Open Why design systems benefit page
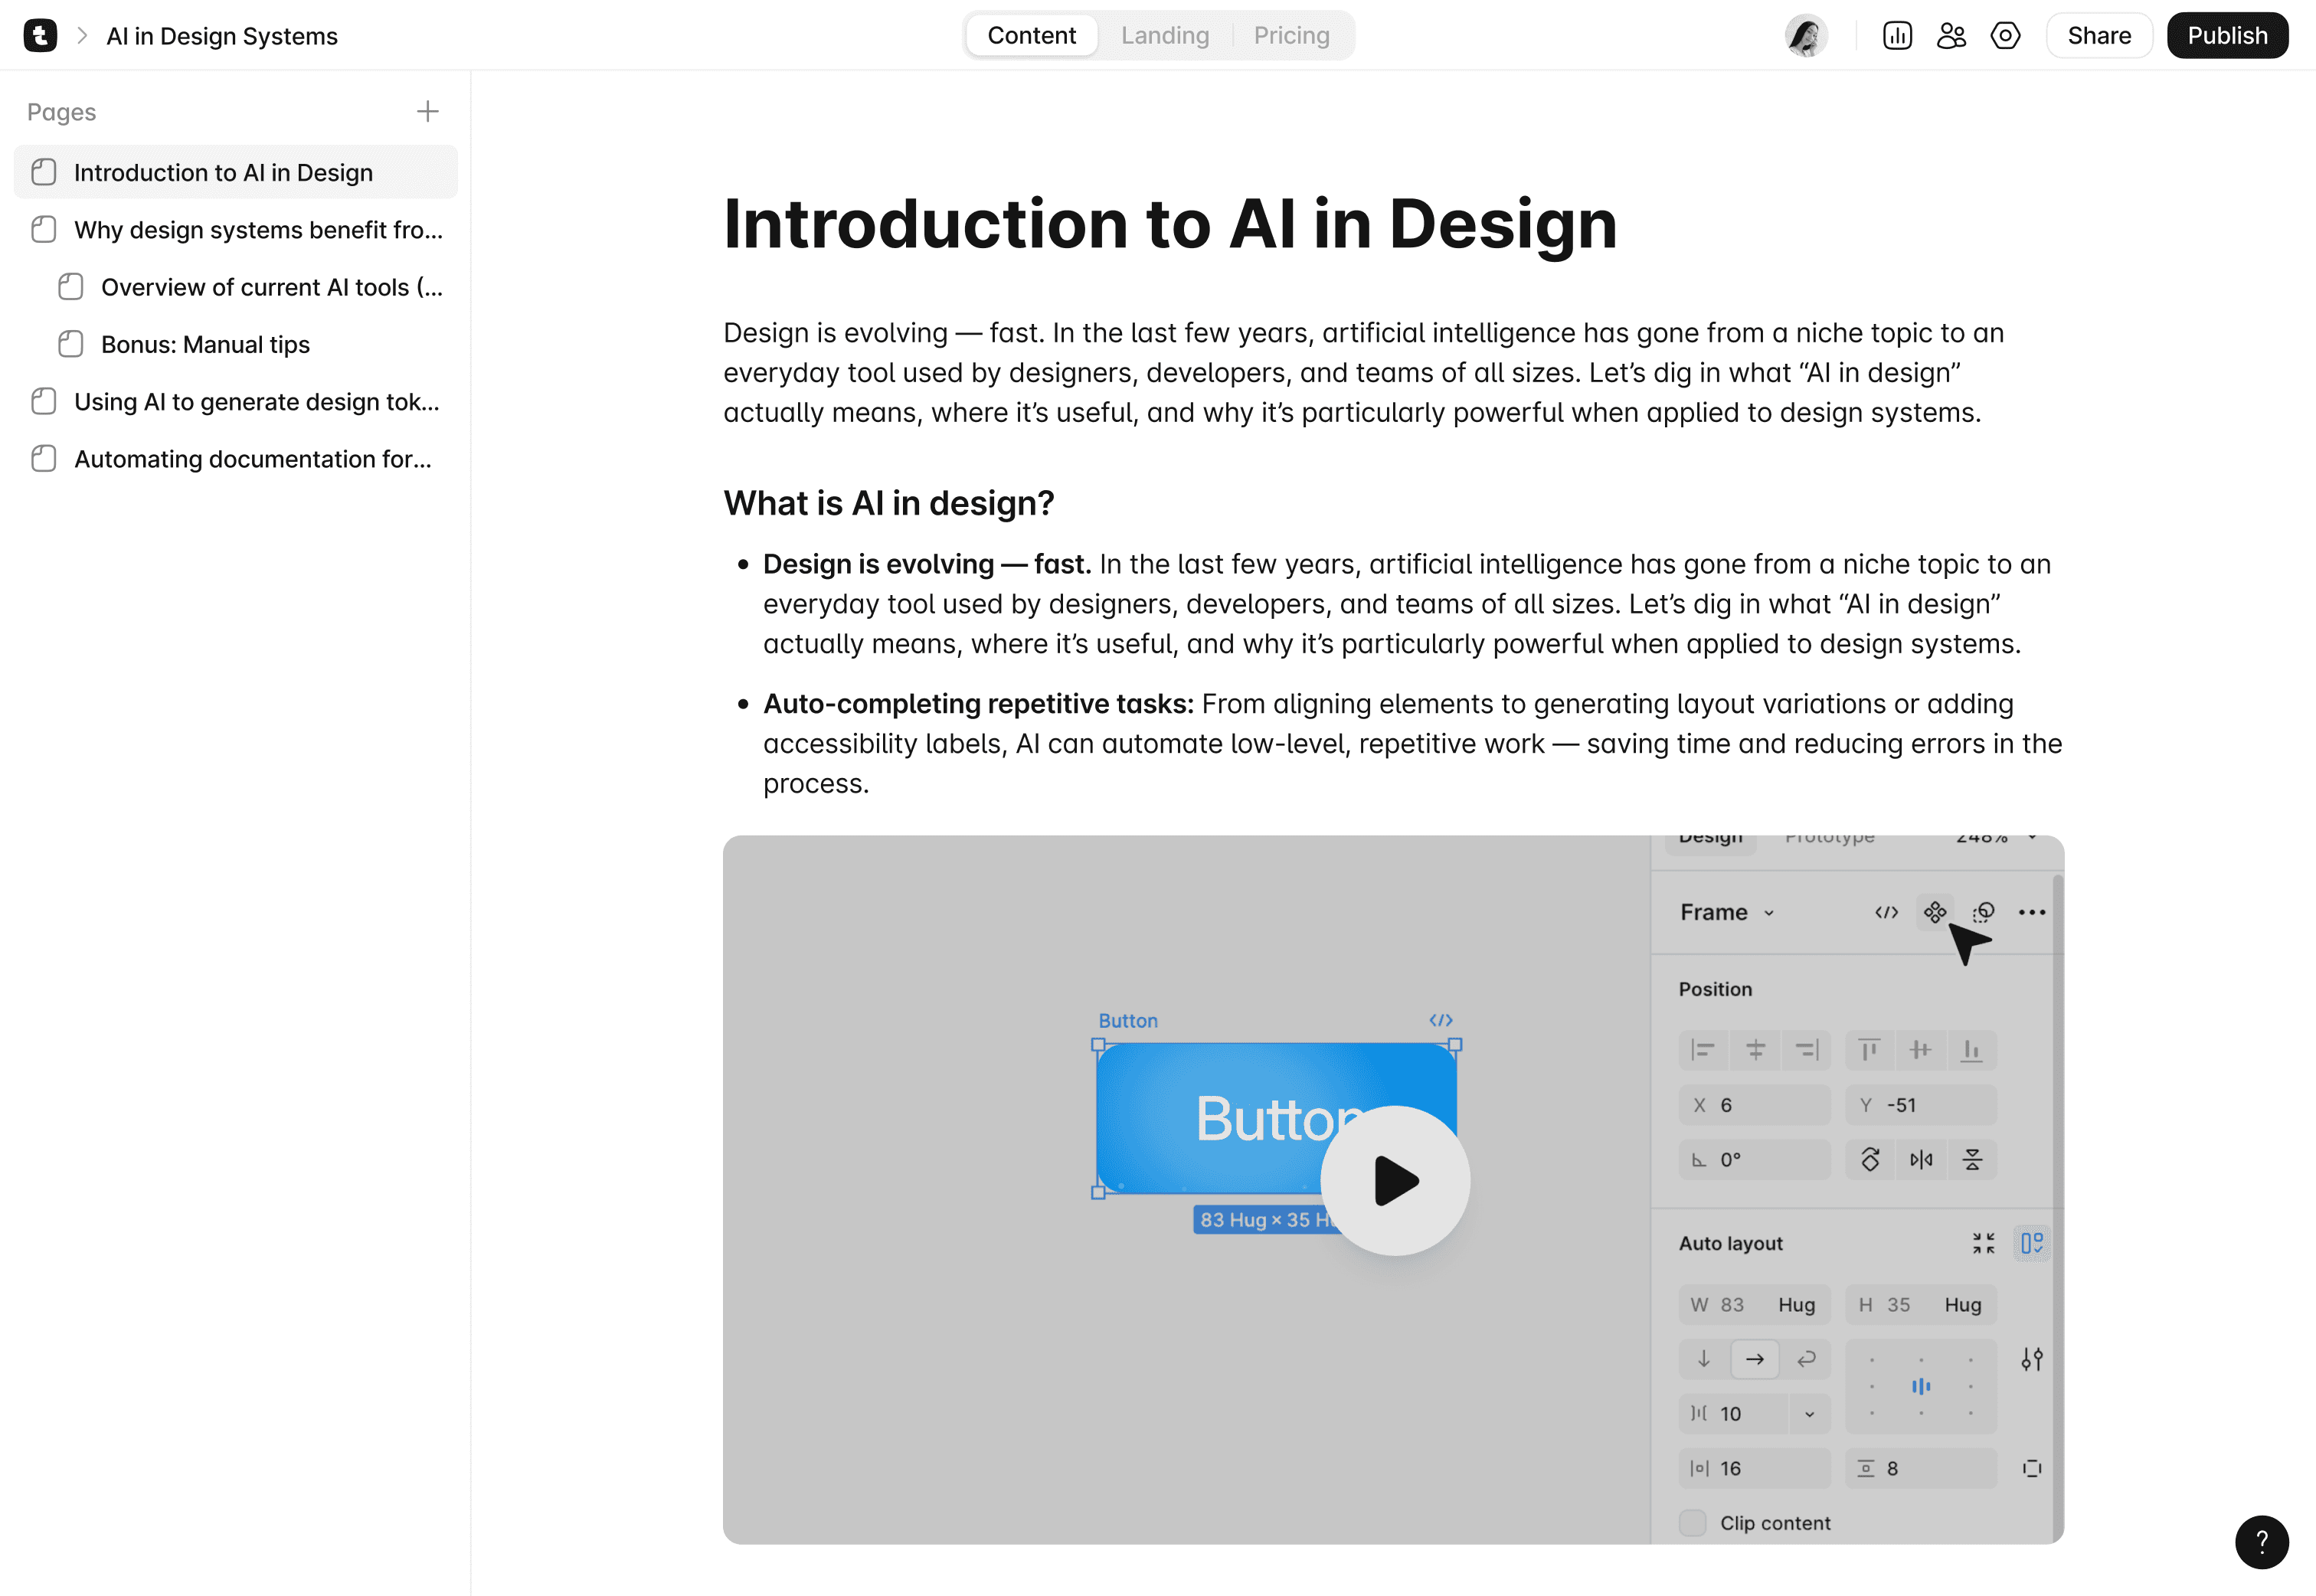Screen dimensions: 2316x1596 pyautogui.click(x=257, y=230)
